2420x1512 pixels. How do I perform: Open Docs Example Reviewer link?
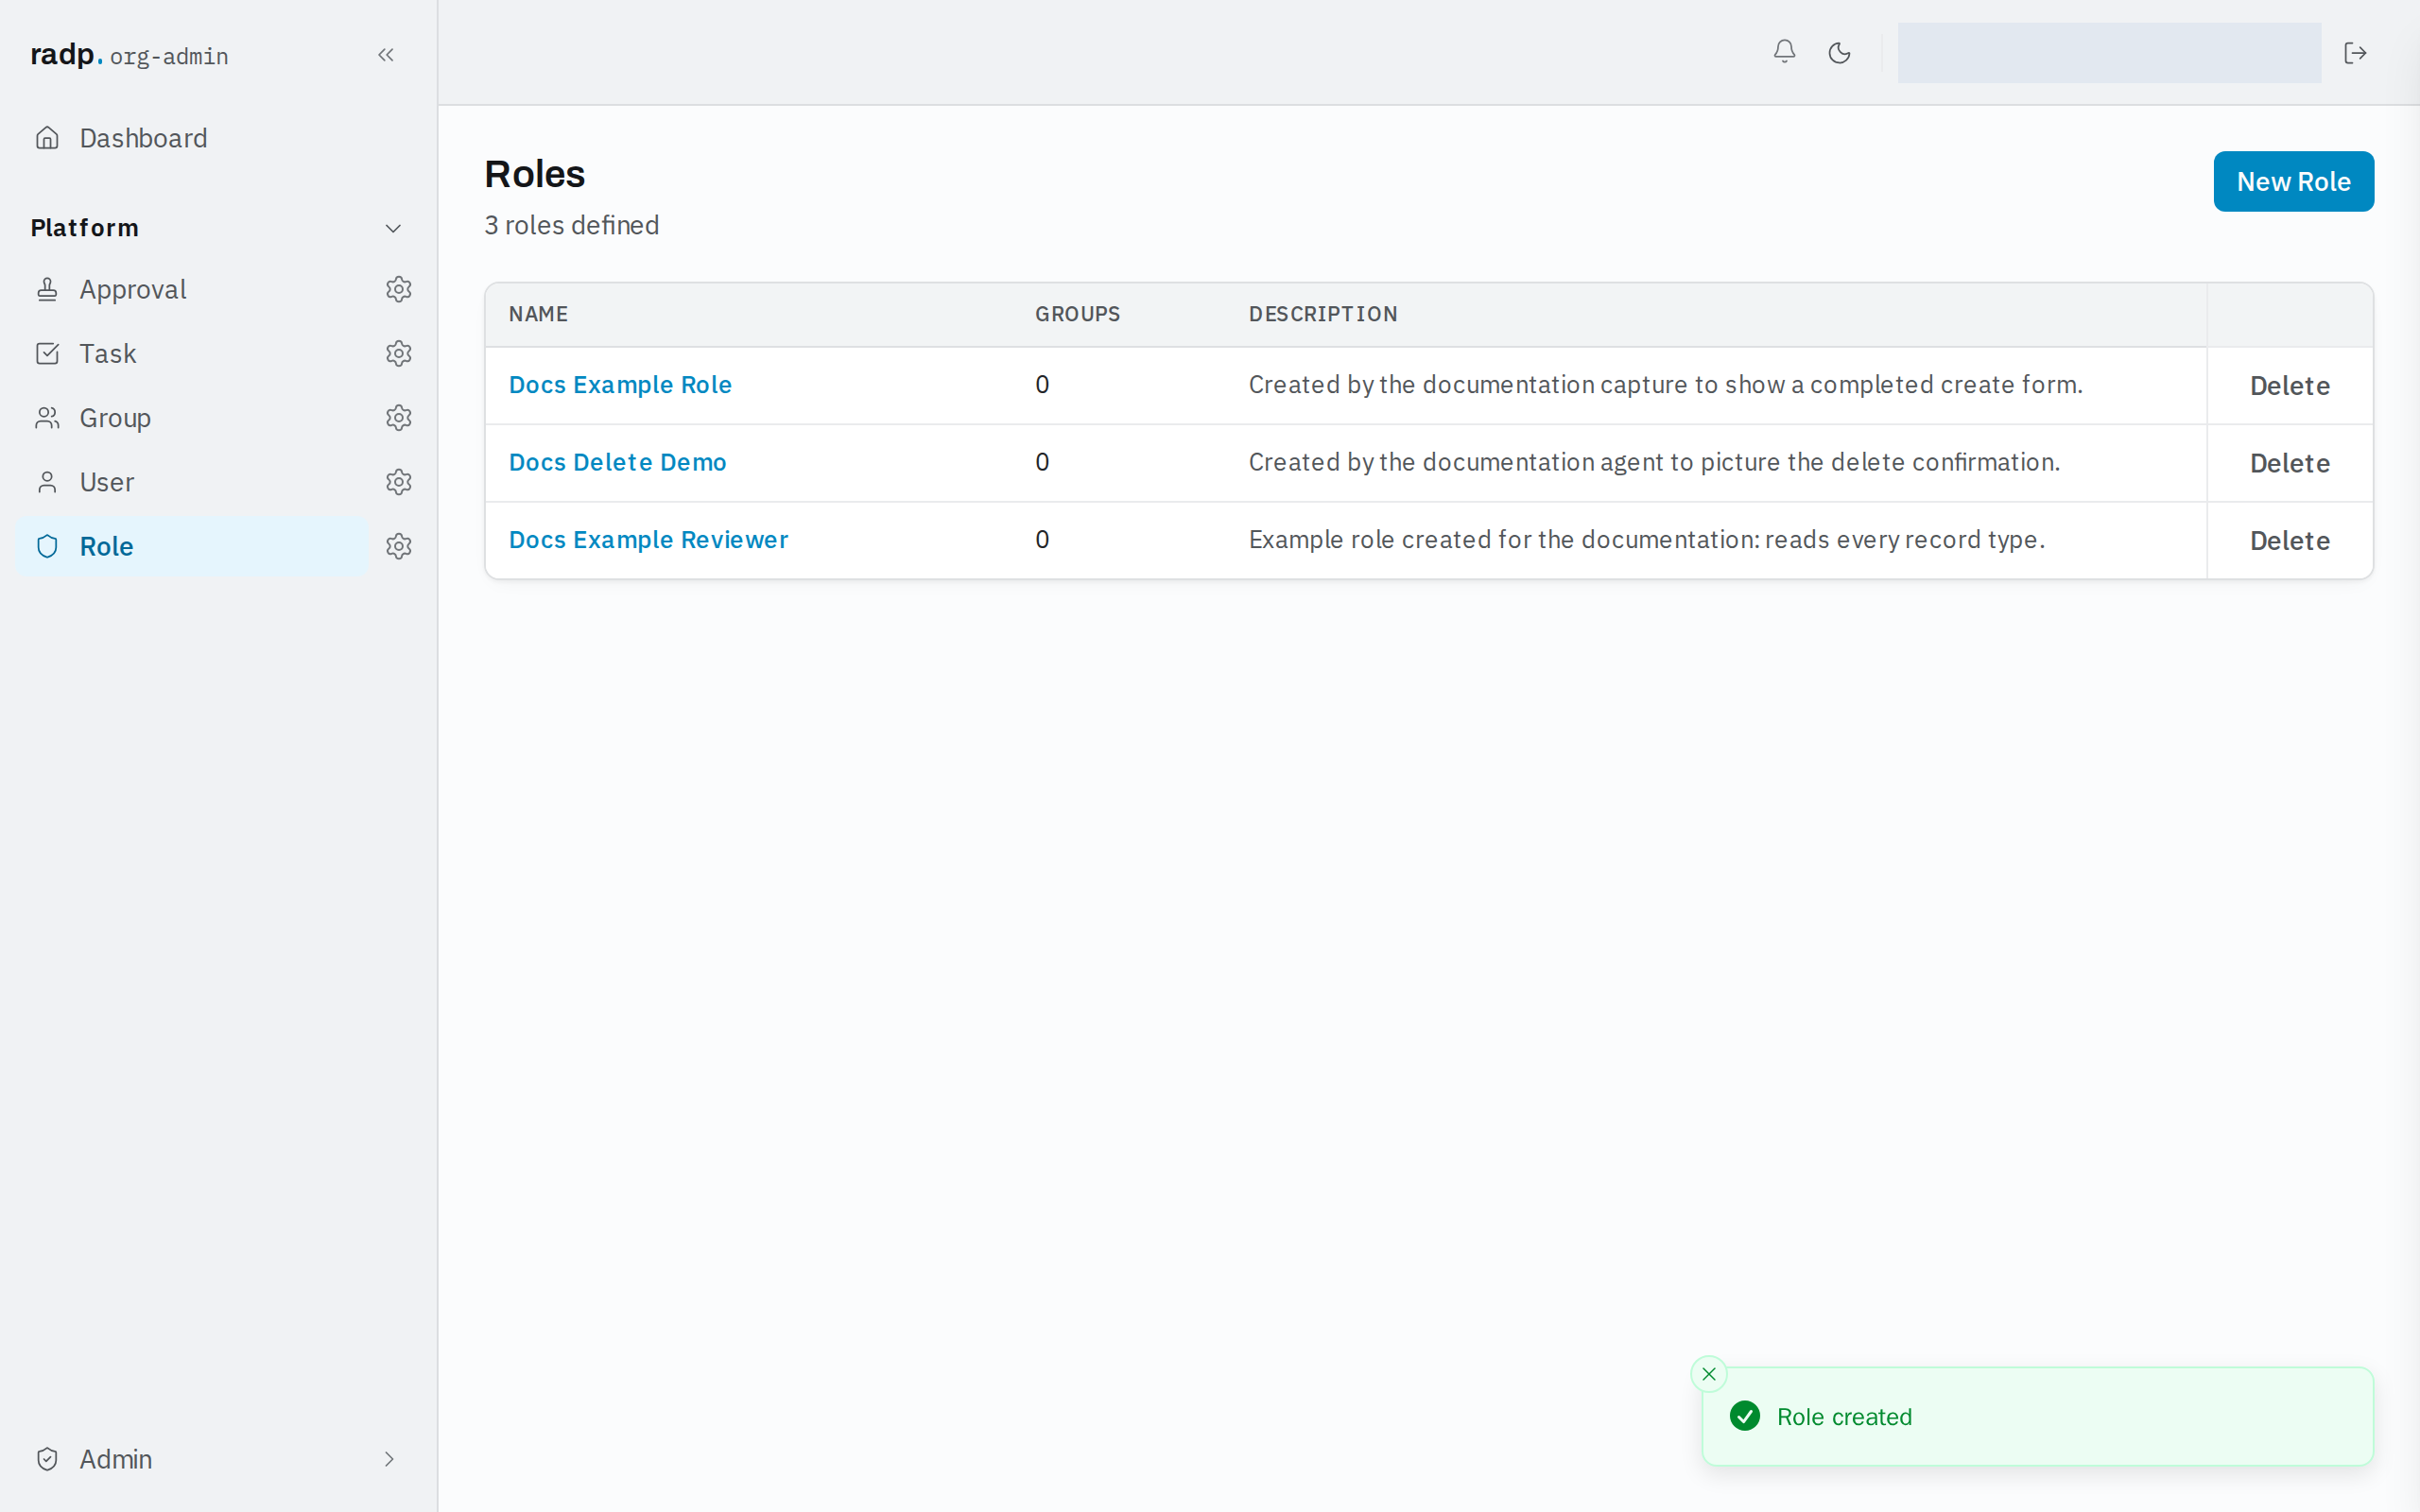click(648, 540)
